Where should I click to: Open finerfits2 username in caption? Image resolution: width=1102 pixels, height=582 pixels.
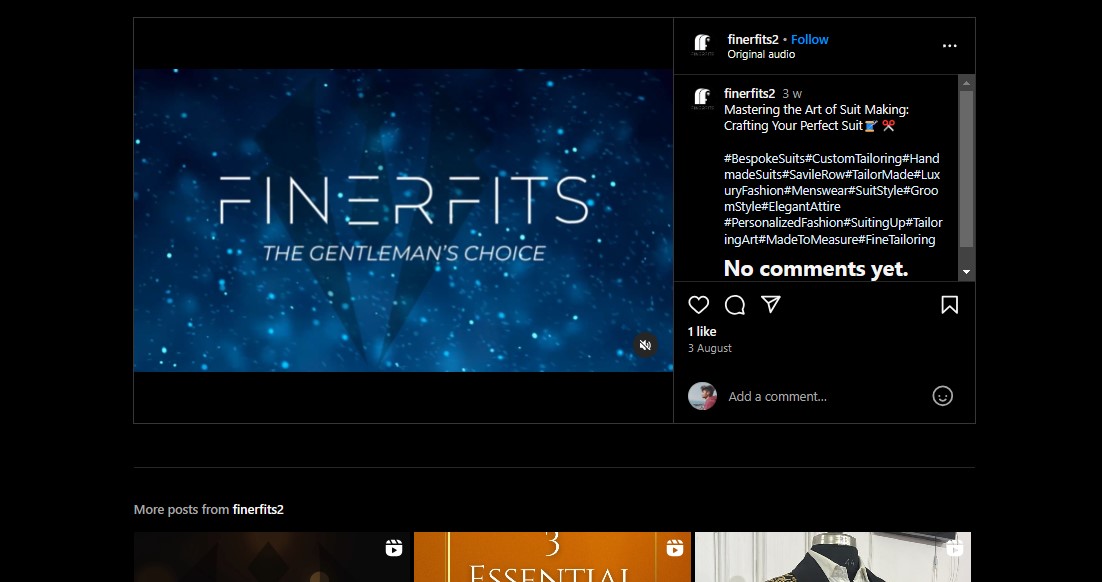coord(749,93)
